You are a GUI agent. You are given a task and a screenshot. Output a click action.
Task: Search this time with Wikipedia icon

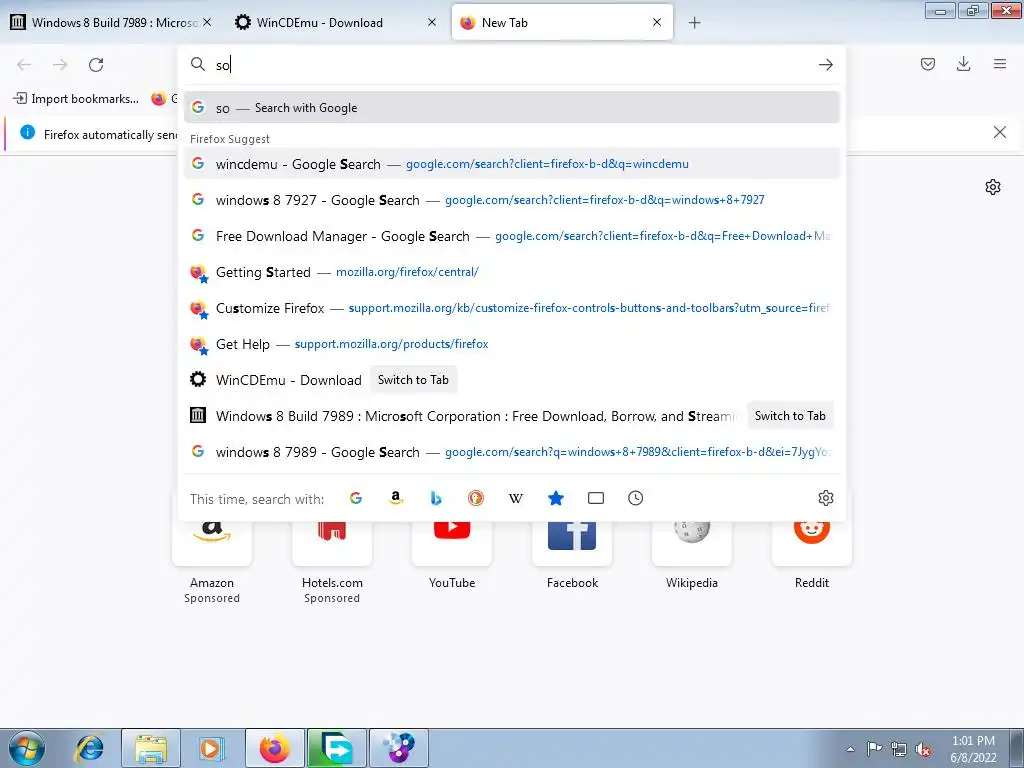pyautogui.click(x=515, y=498)
